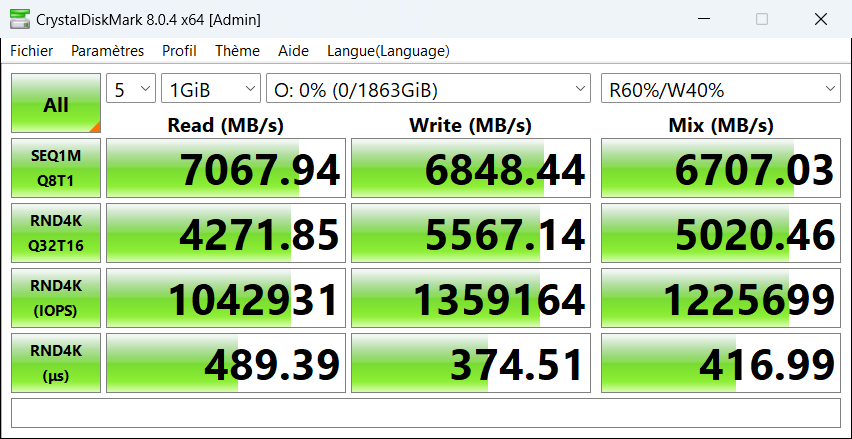Click the CrystalDiskMark app icon in title bar
The height and width of the screenshot is (439, 852).
click(x=18, y=19)
